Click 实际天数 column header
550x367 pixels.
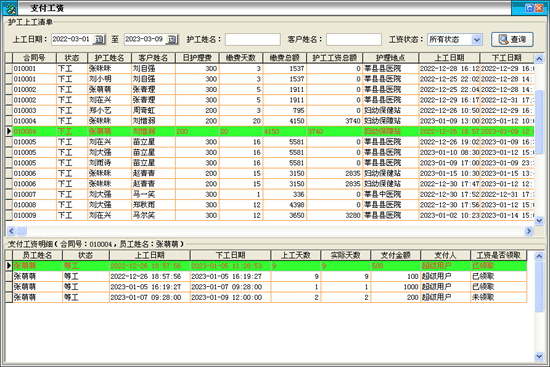[346, 255]
